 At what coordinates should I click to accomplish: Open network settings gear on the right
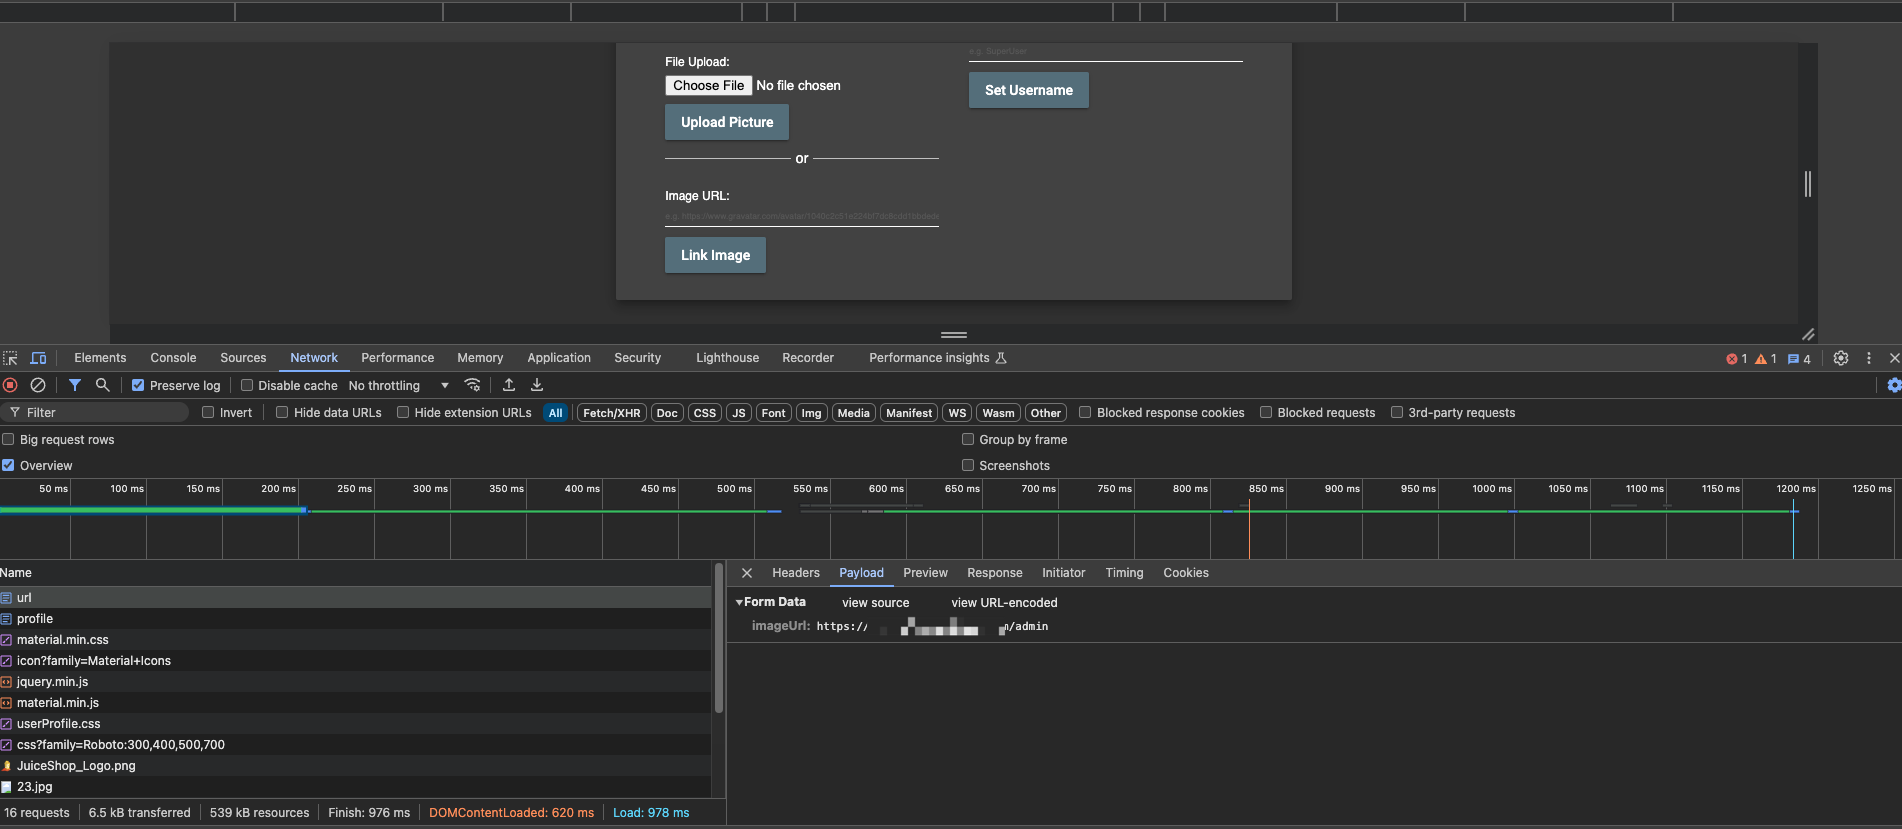coord(1894,385)
